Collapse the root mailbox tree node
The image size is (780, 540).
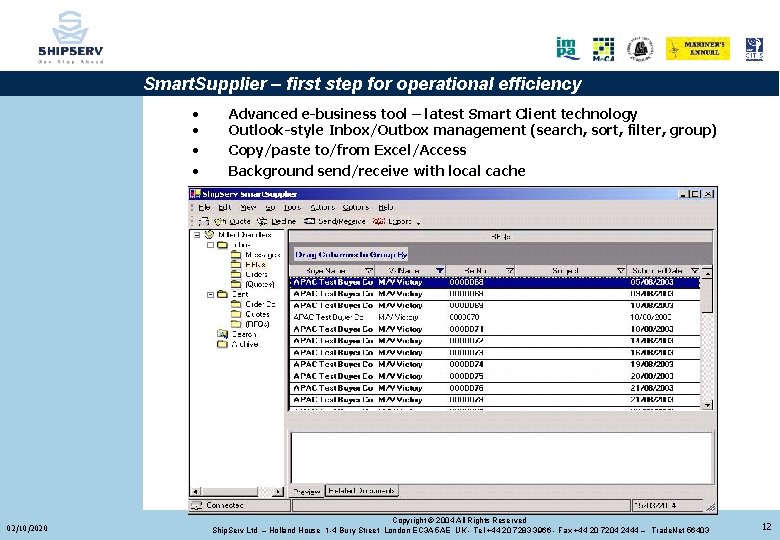click(x=197, y=234)
